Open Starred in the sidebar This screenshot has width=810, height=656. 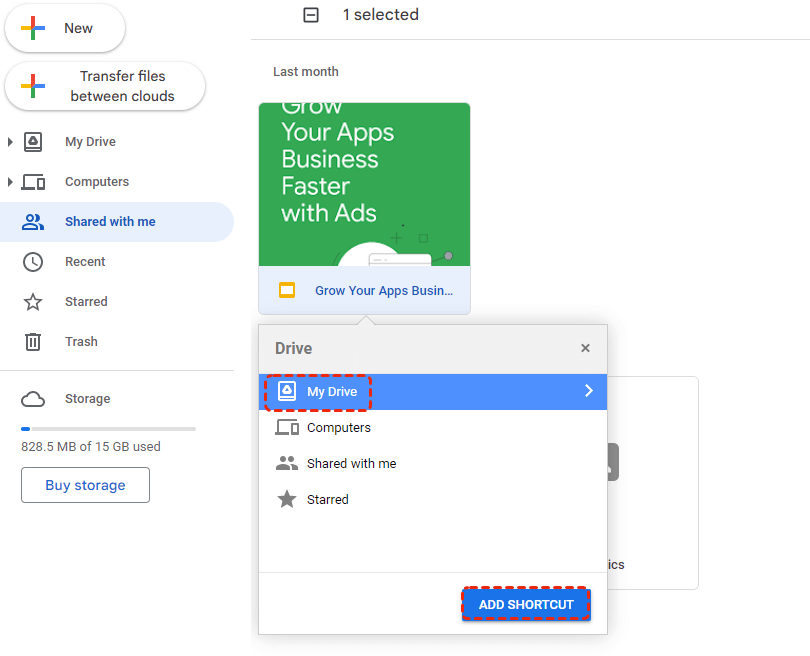point(86,302)
